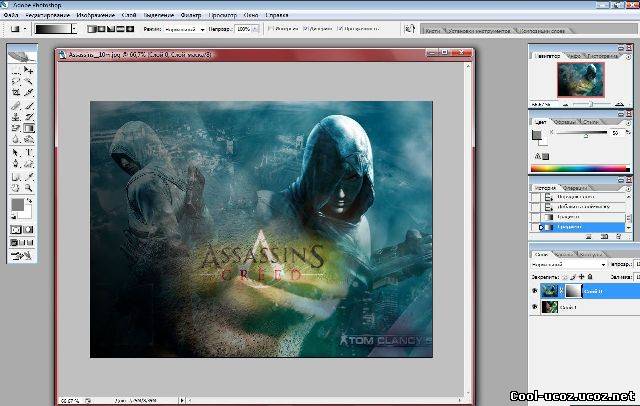Select the Rectangular Marquee tool

click(x=16, y=71)
